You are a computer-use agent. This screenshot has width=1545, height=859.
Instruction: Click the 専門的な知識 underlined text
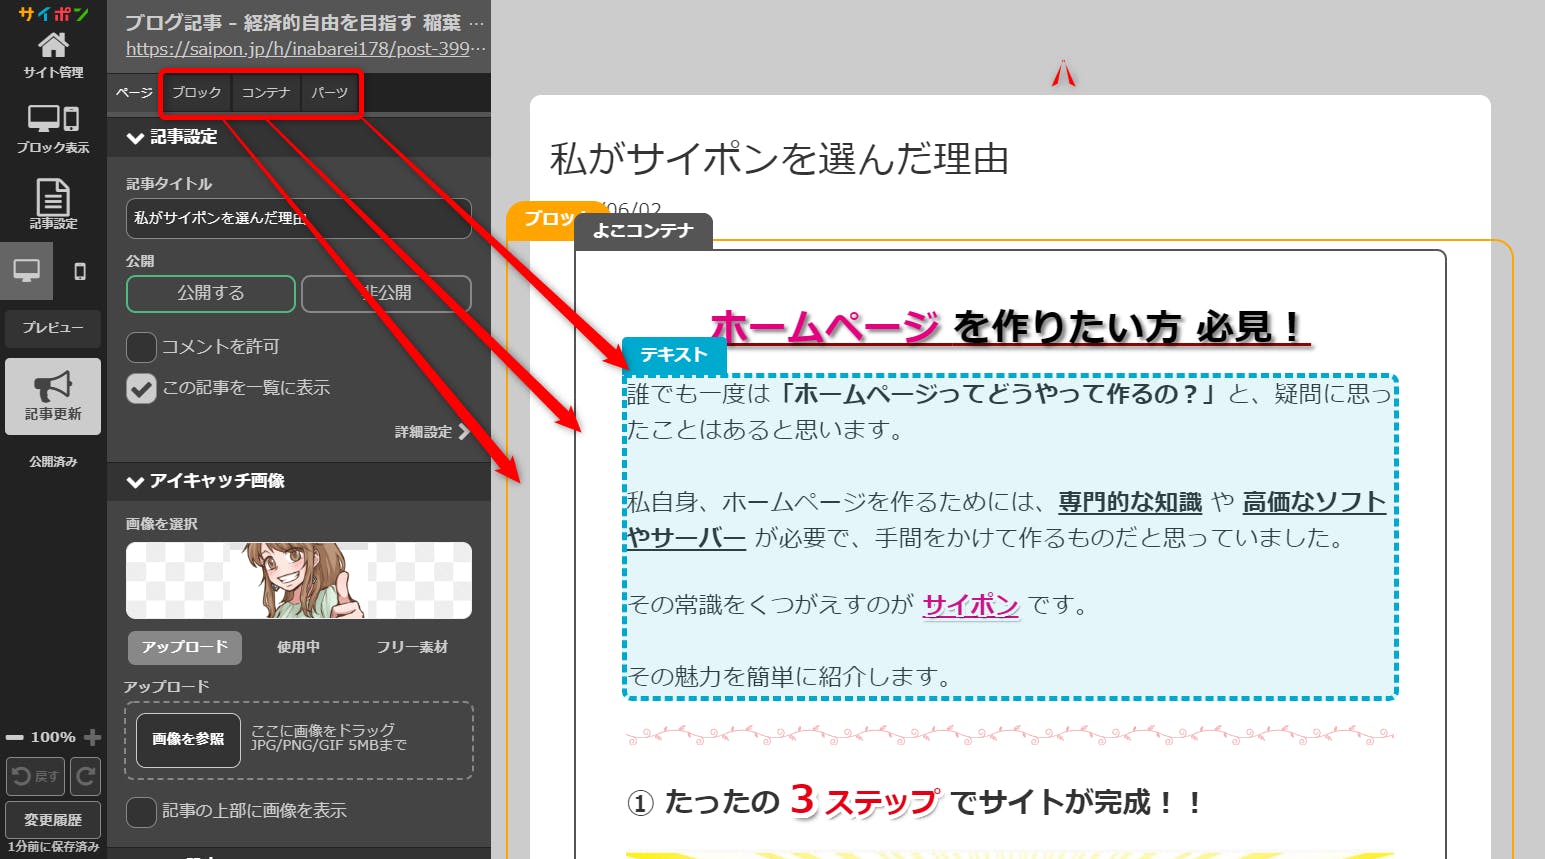(x=1130, y=502)
